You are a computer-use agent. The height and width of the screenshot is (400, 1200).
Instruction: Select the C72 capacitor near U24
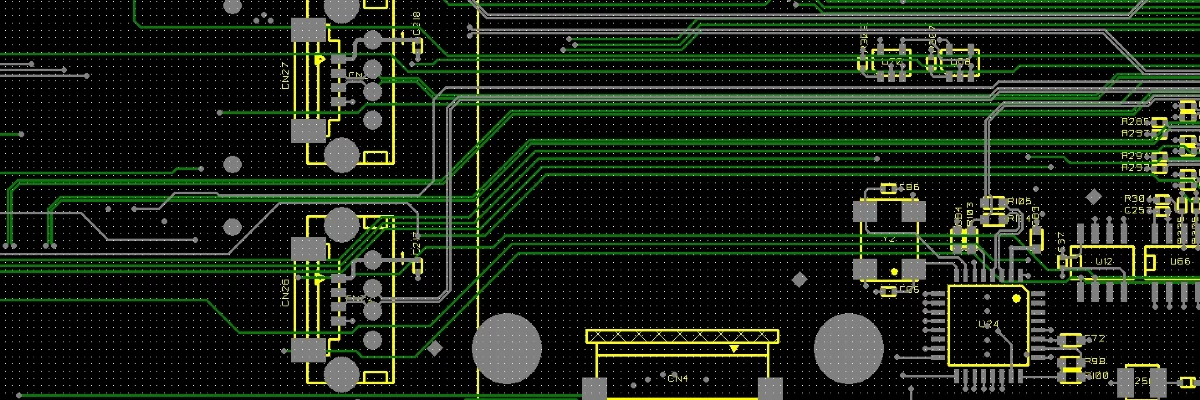1070,340
